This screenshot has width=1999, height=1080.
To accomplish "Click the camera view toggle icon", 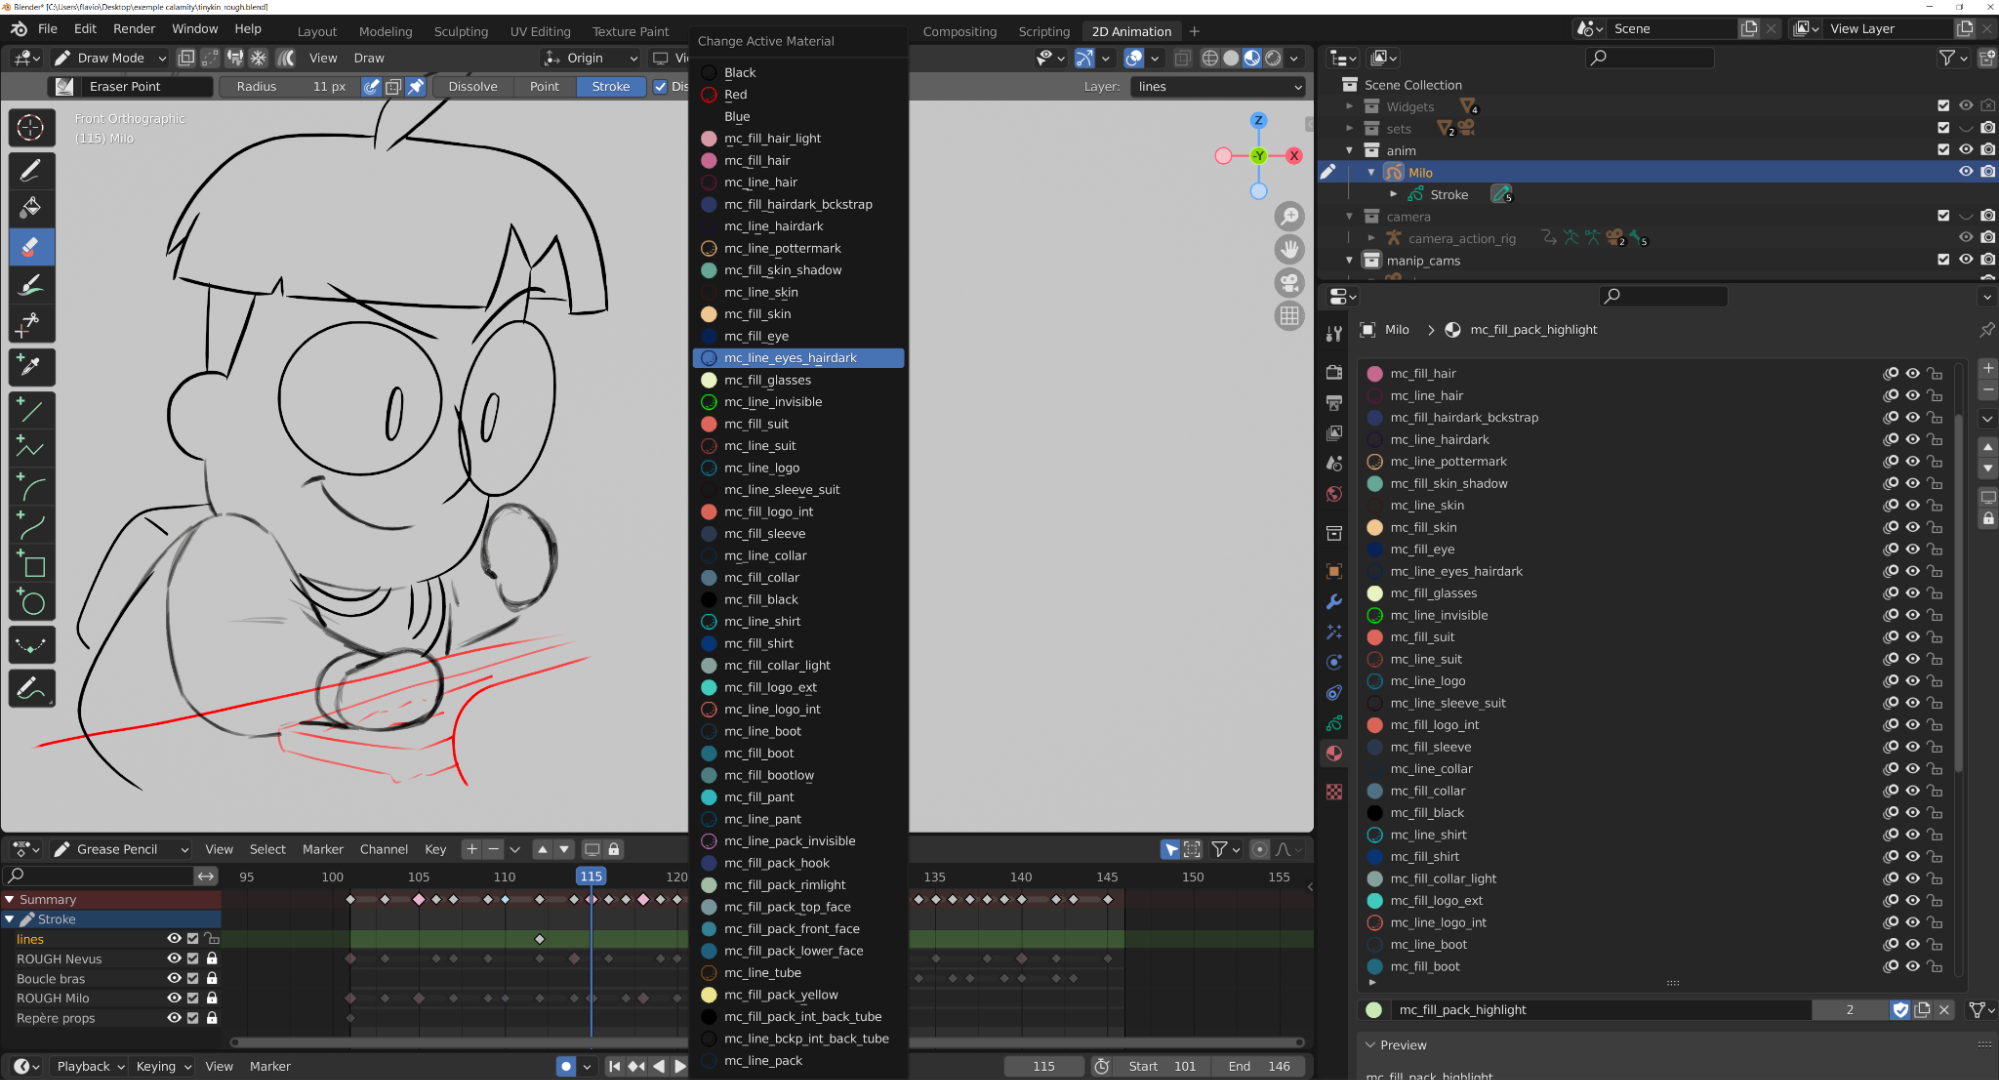I will 1289,283.
